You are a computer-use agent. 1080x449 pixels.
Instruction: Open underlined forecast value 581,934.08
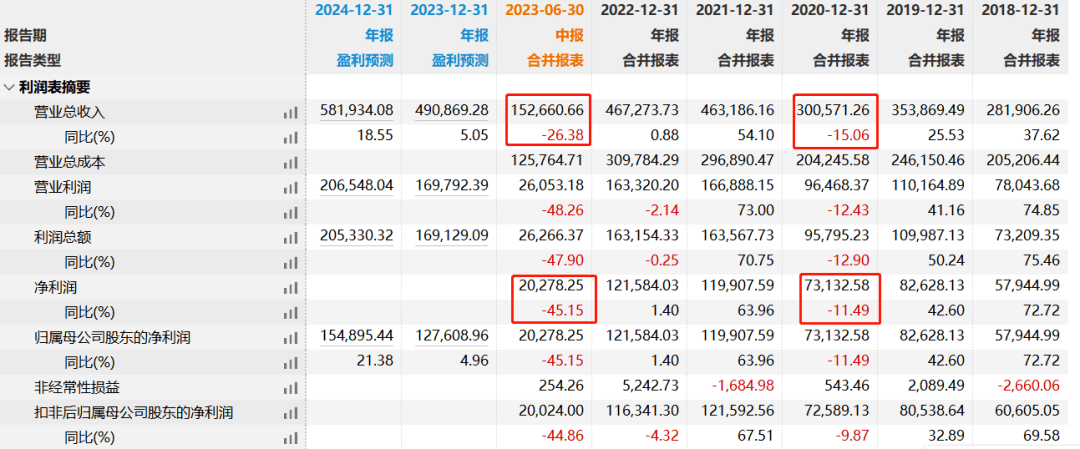[356, 110]
